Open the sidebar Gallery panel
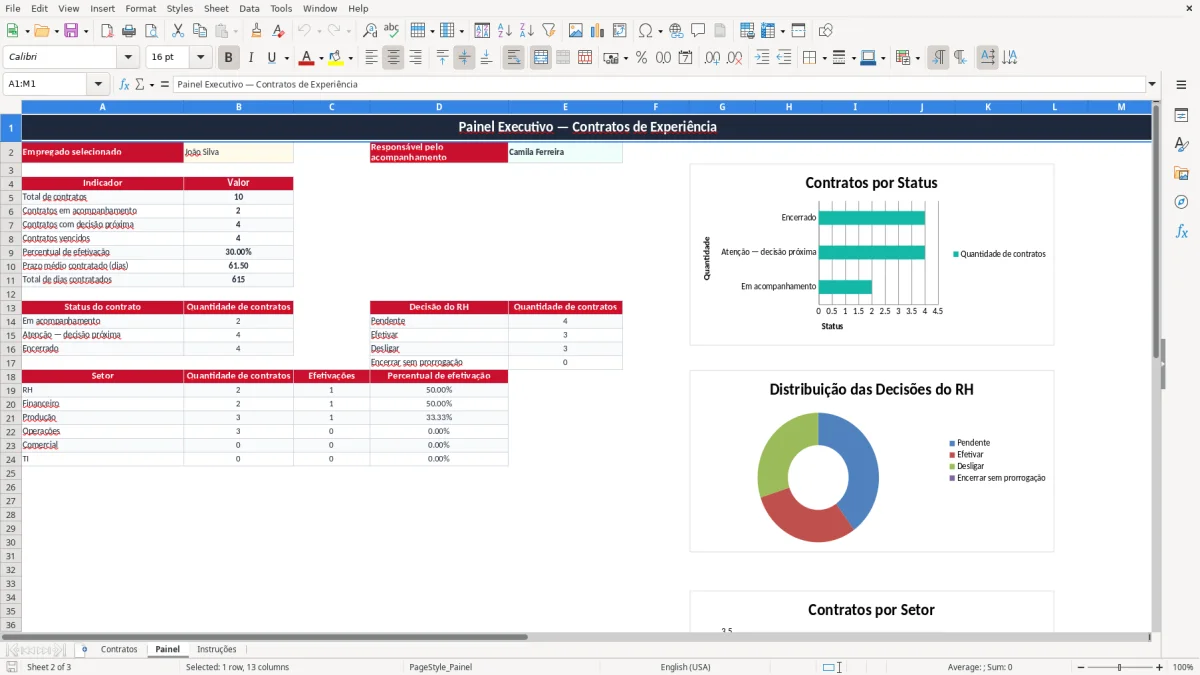Image resolution: width=1200 pixels, height=675 pixels. [1181, 174]
